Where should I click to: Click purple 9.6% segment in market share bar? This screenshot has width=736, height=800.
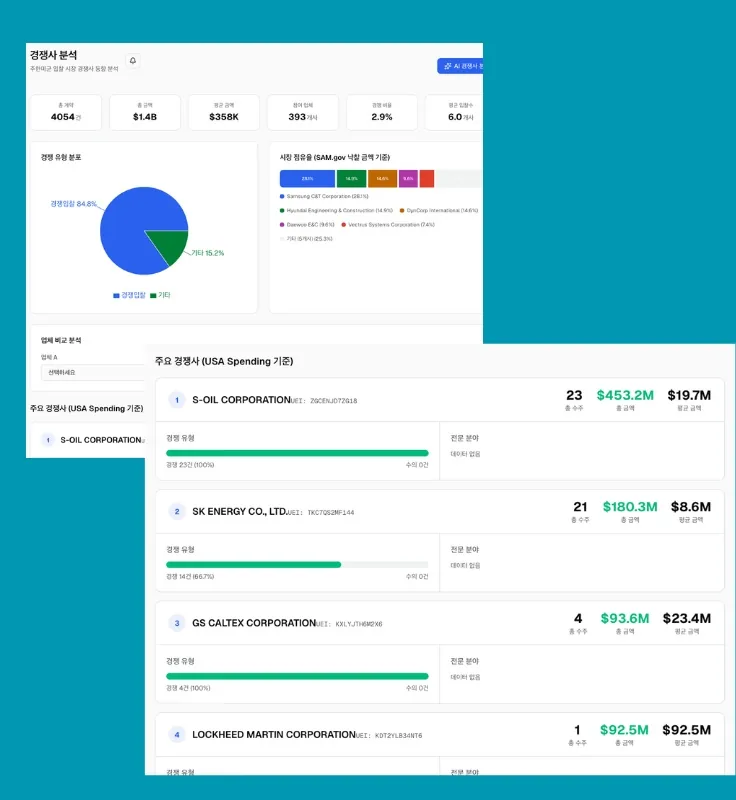point(409,179)
